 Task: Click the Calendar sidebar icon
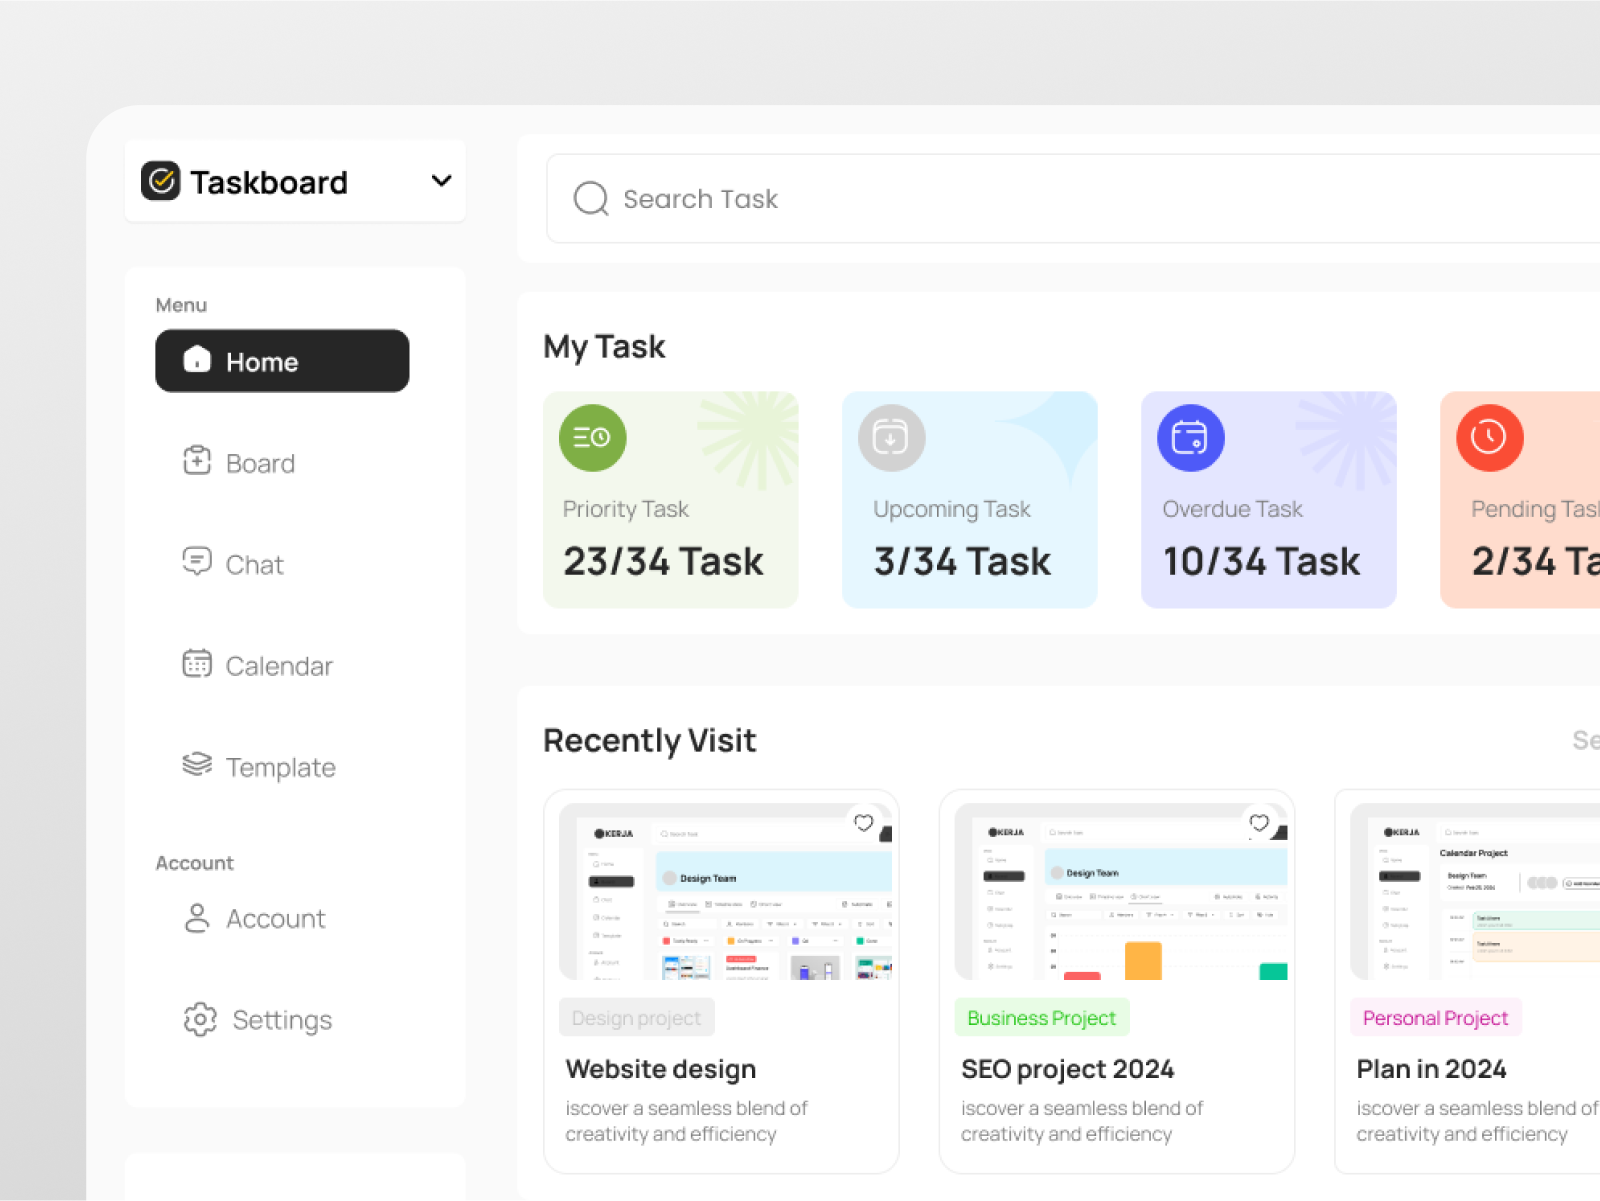[197, 664]
